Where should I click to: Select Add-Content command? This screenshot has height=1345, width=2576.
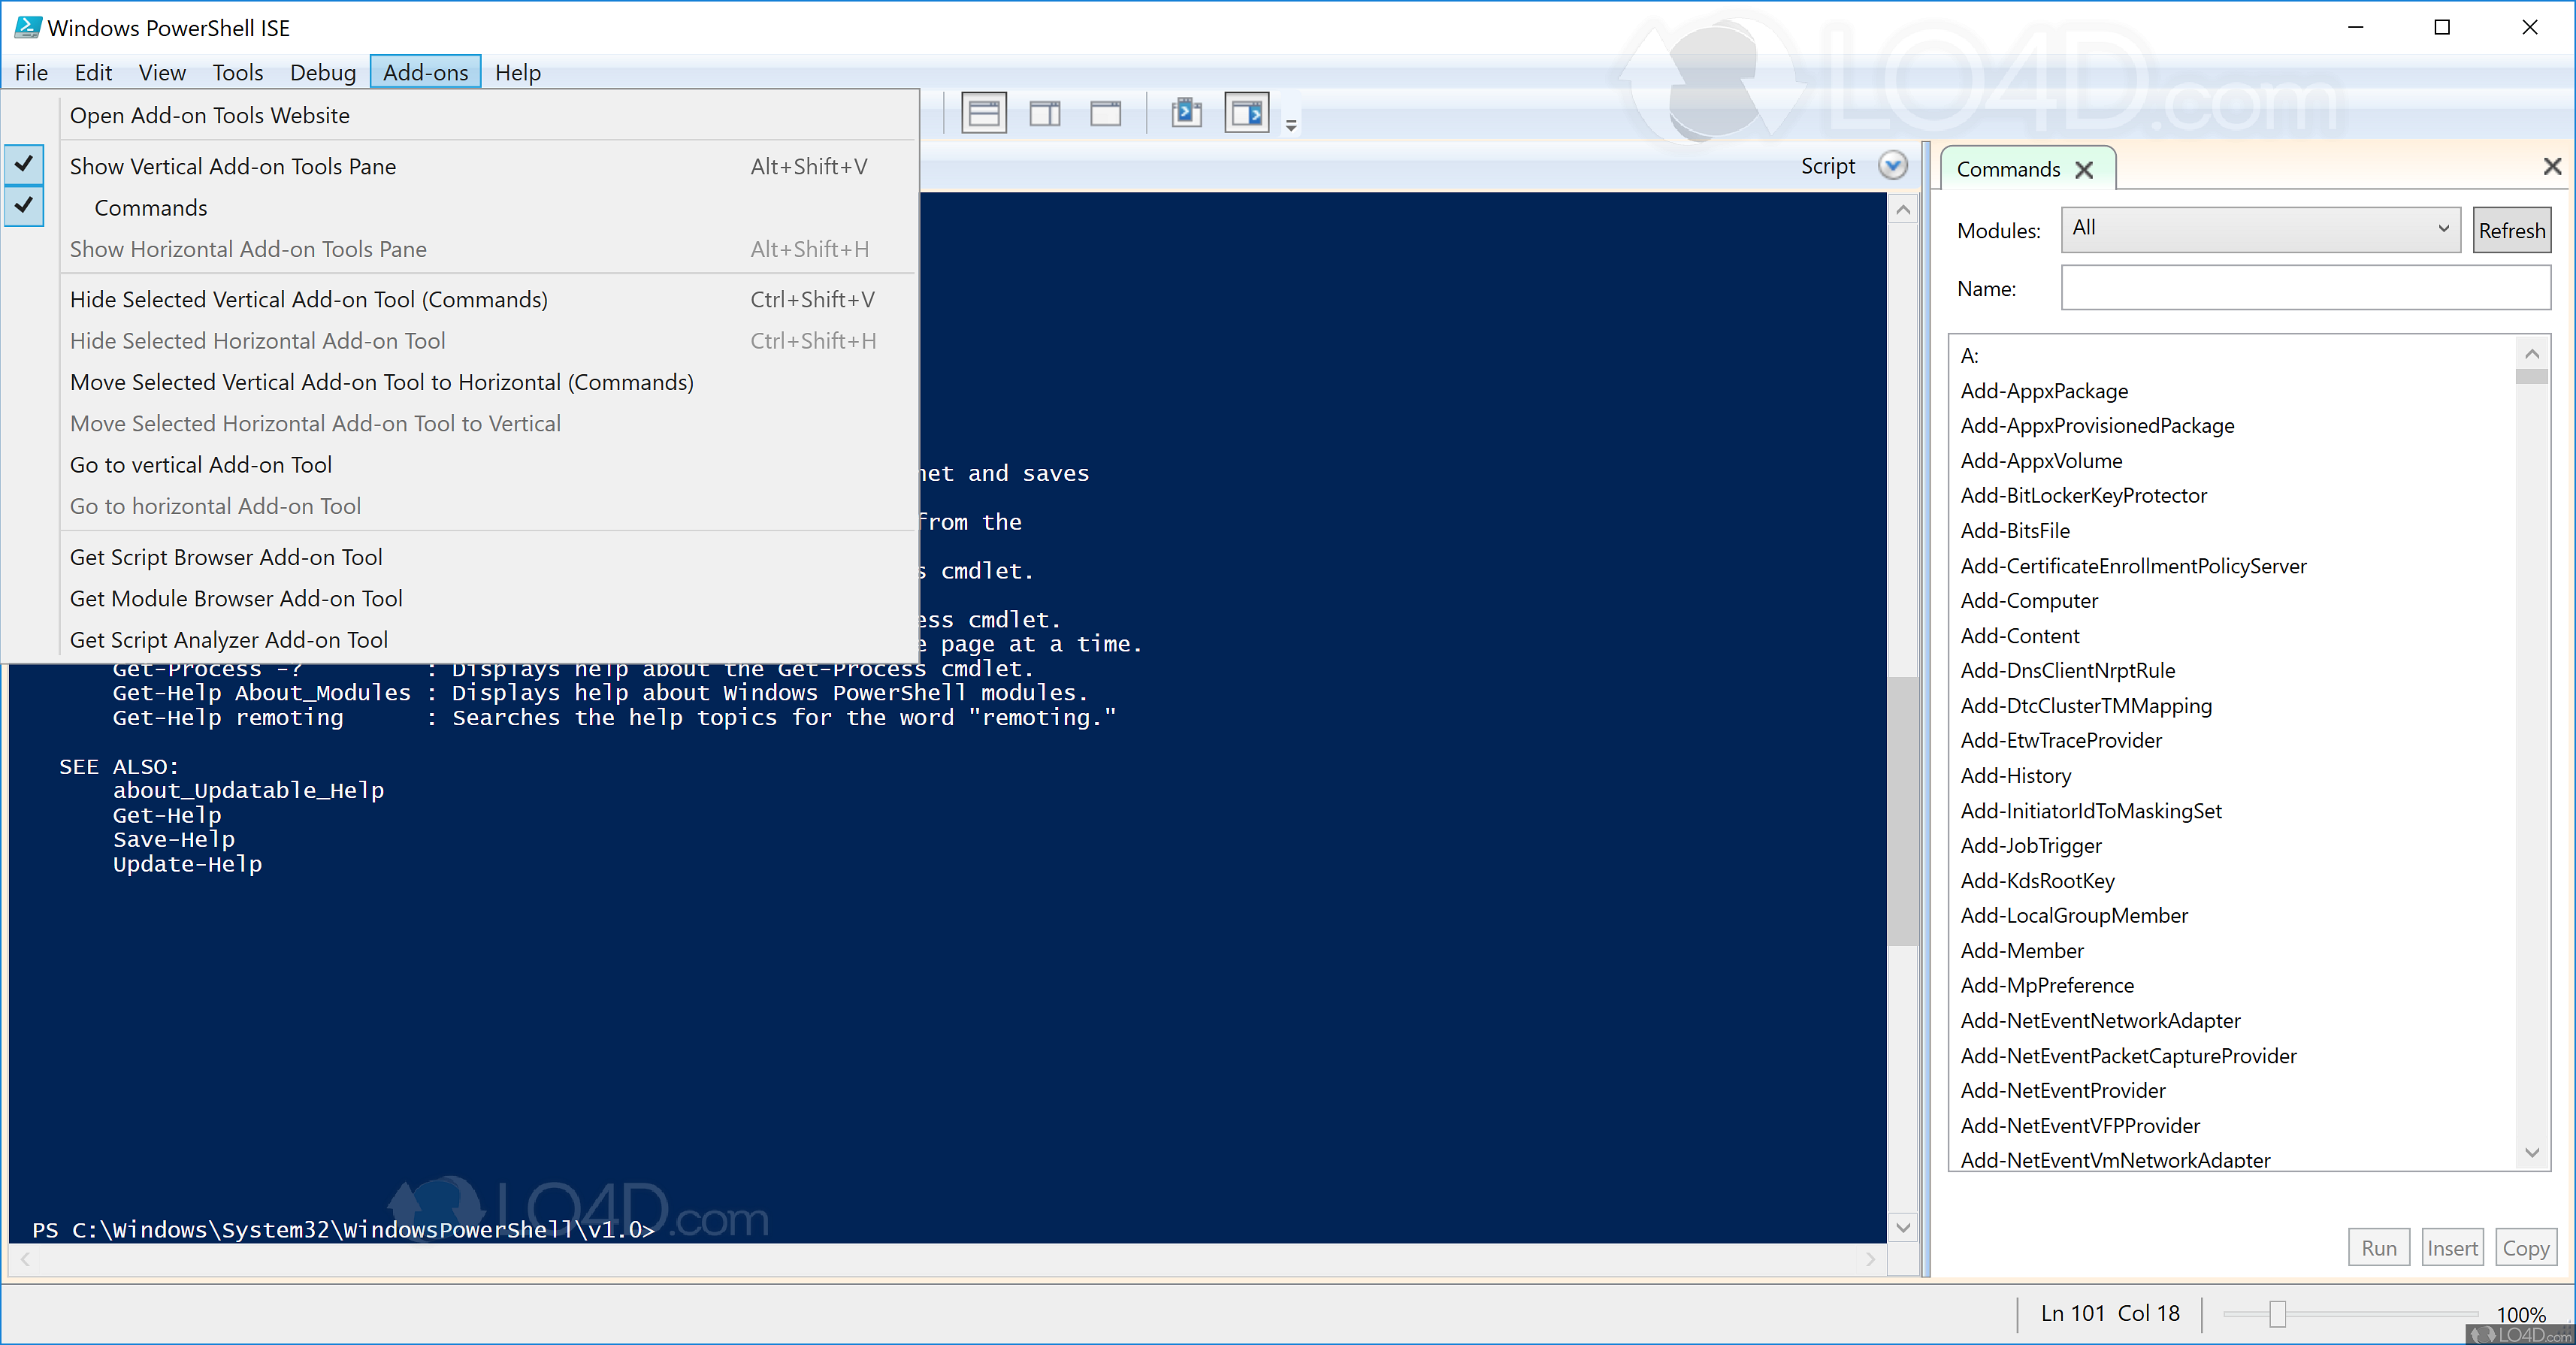coord(2020,636)
